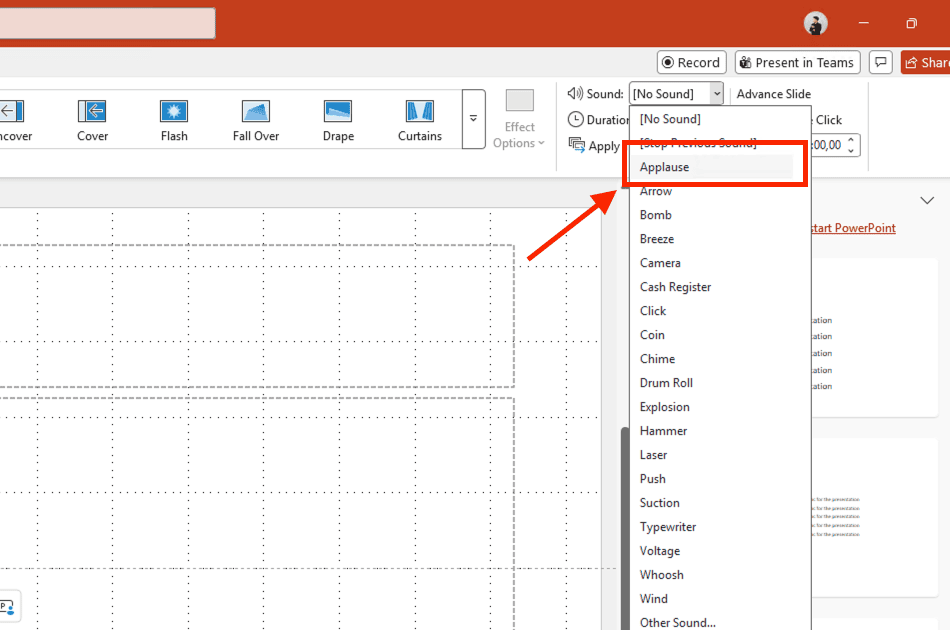
Task: Select Push sound
Action: click(720, 479)
